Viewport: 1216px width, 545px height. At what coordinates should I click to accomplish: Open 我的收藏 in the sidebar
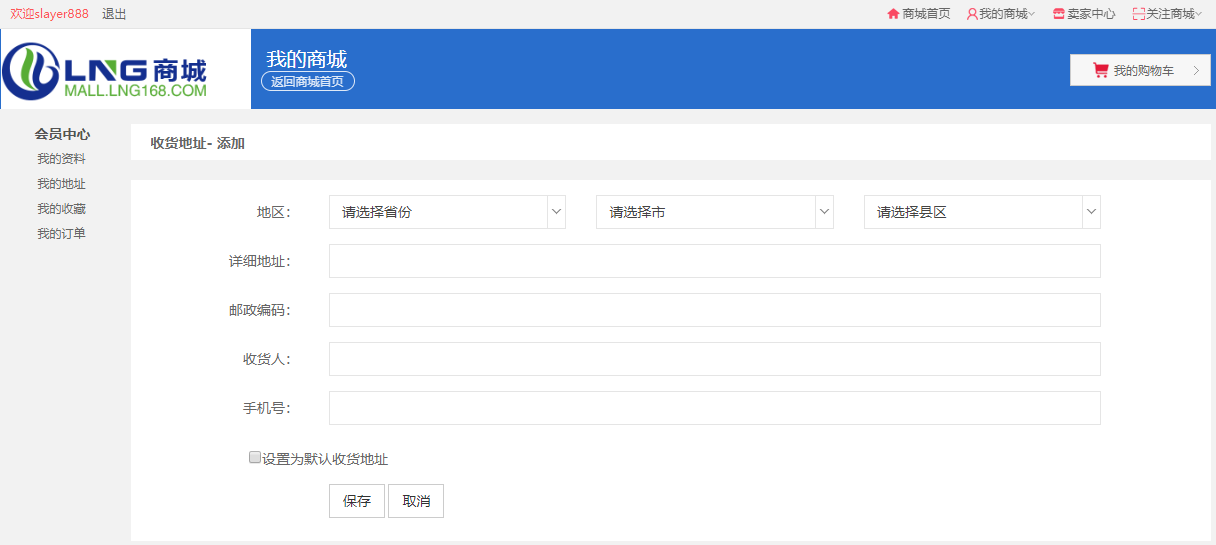(x=61, y=209)
